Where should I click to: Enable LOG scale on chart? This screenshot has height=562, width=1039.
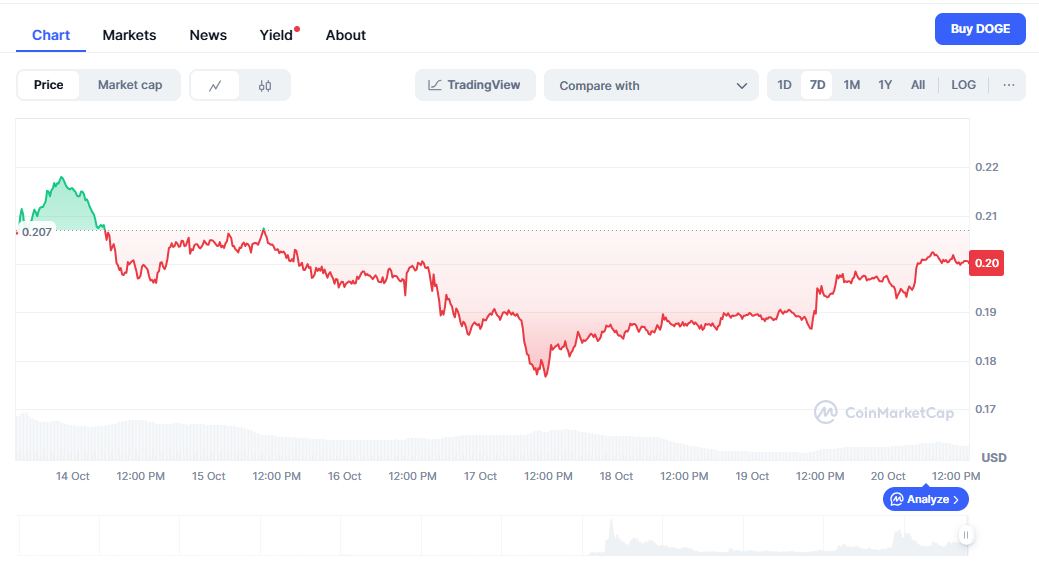tap(963, 85)
